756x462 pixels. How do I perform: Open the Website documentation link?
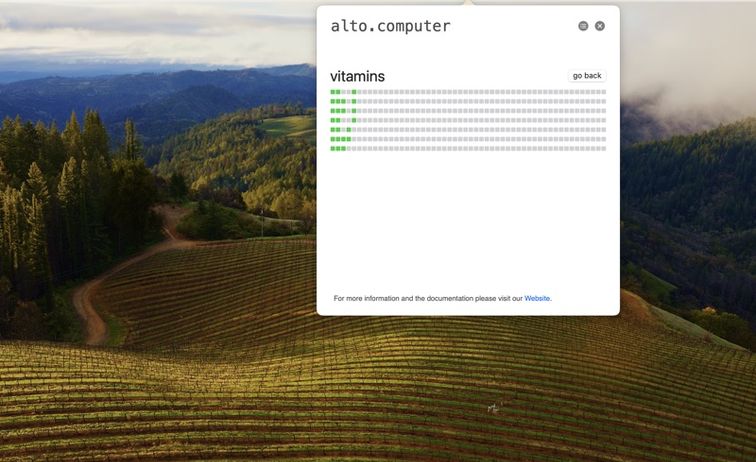click(537, 299)
